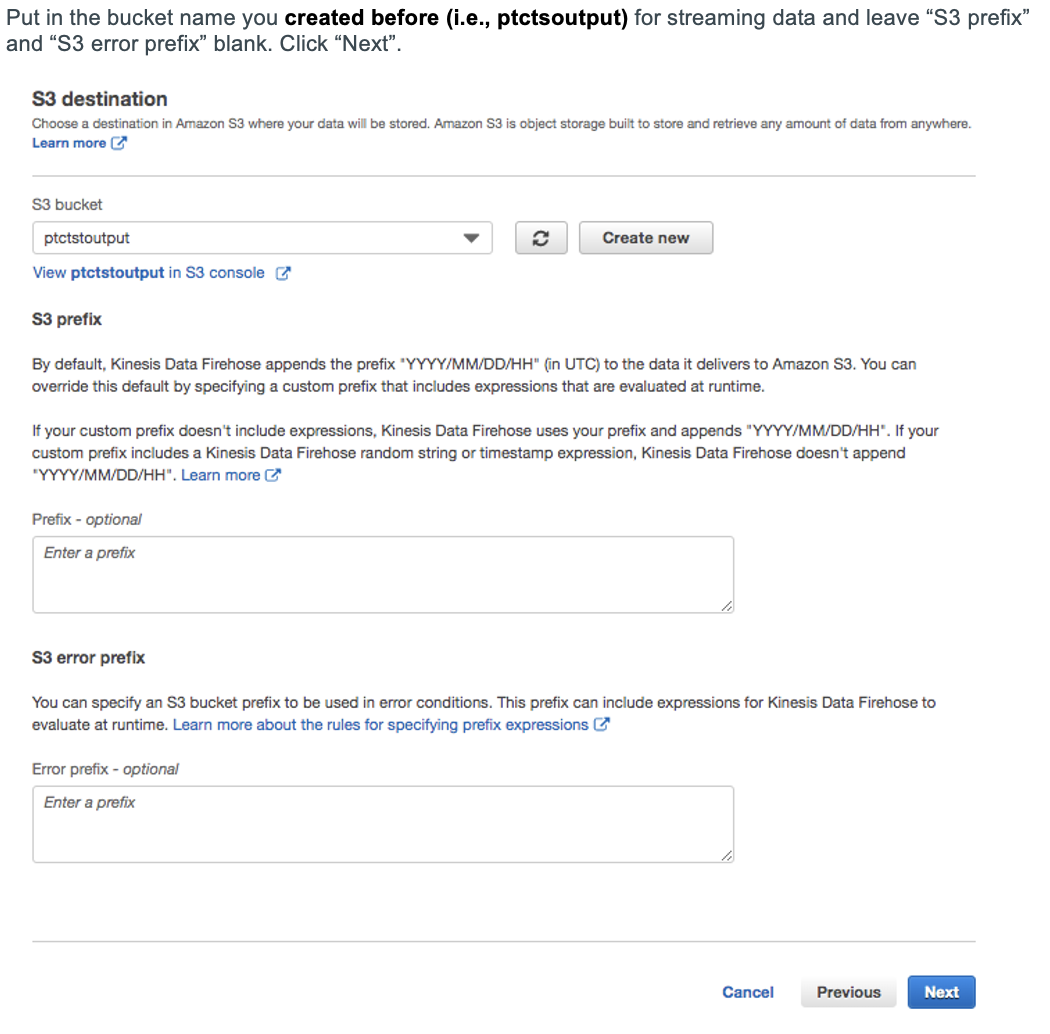Expand the S3 bucket dropdown arrow

point(471,239)
